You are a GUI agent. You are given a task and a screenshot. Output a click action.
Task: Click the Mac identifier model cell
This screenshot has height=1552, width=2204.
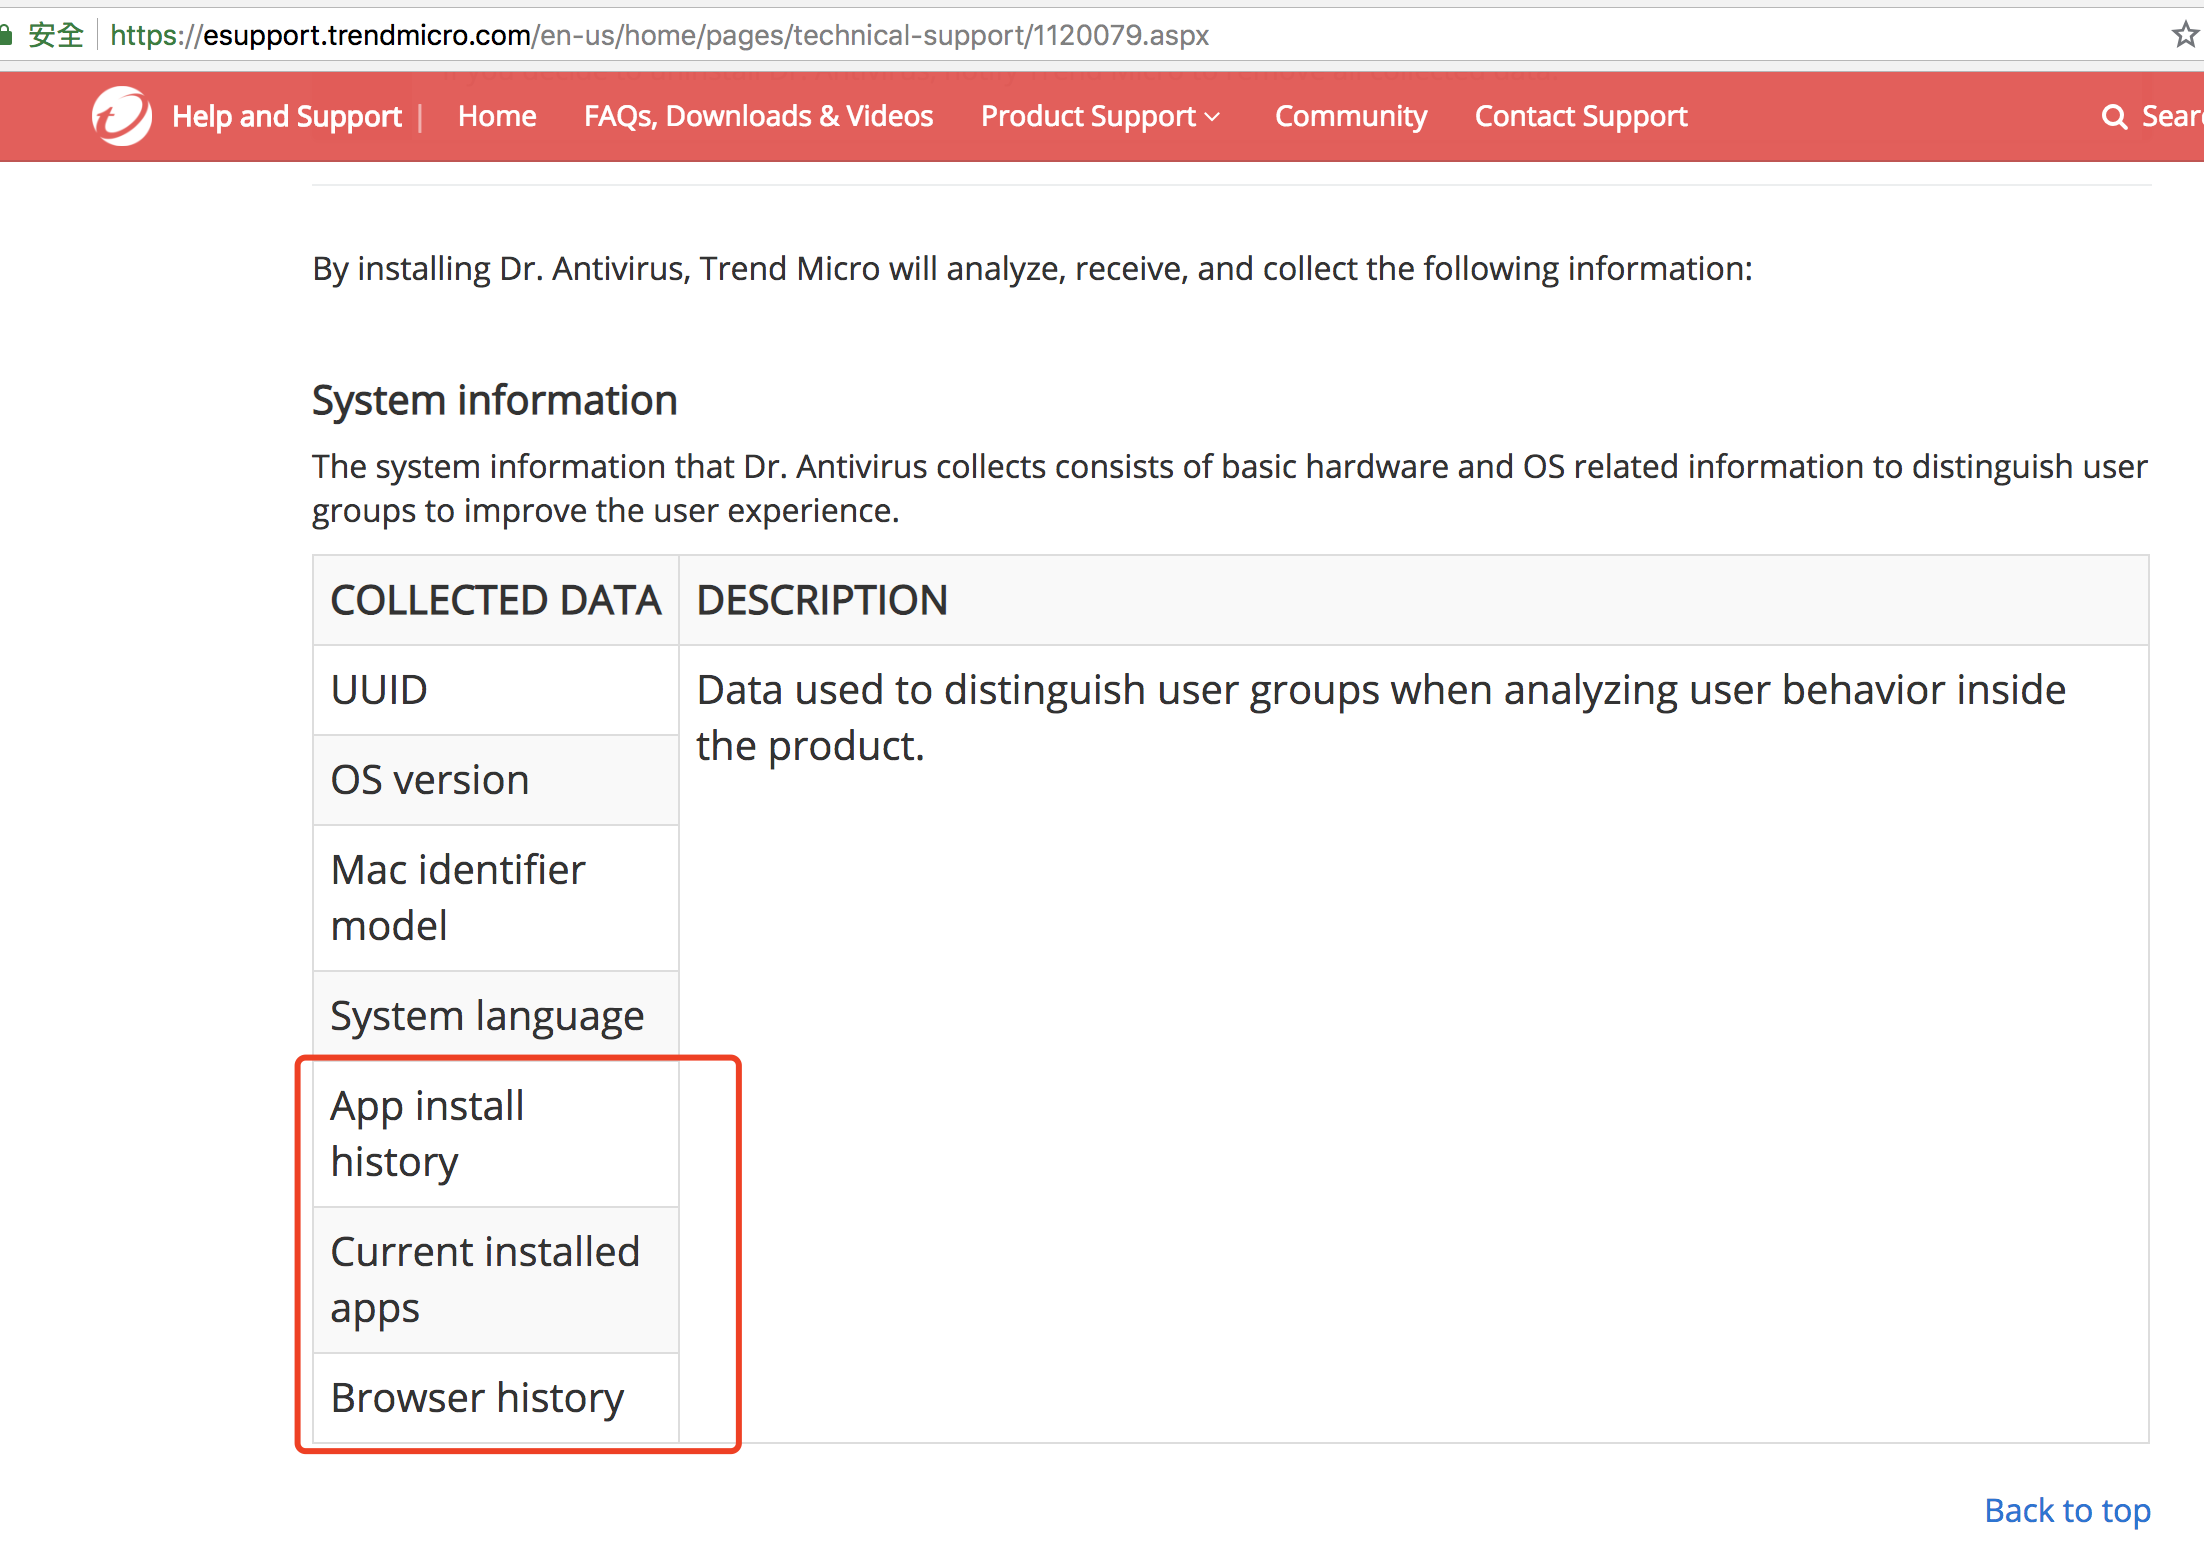click(457, 897)
